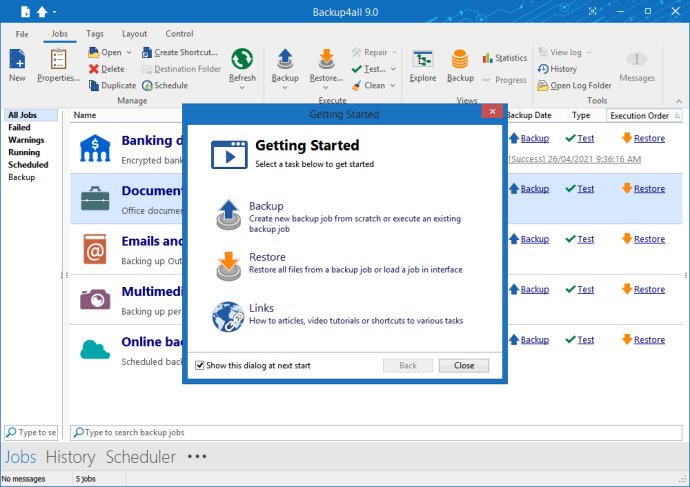This screenshot has width=690, height=487.
Task: Click the Name column header
Action: click(x=84, y=115)
